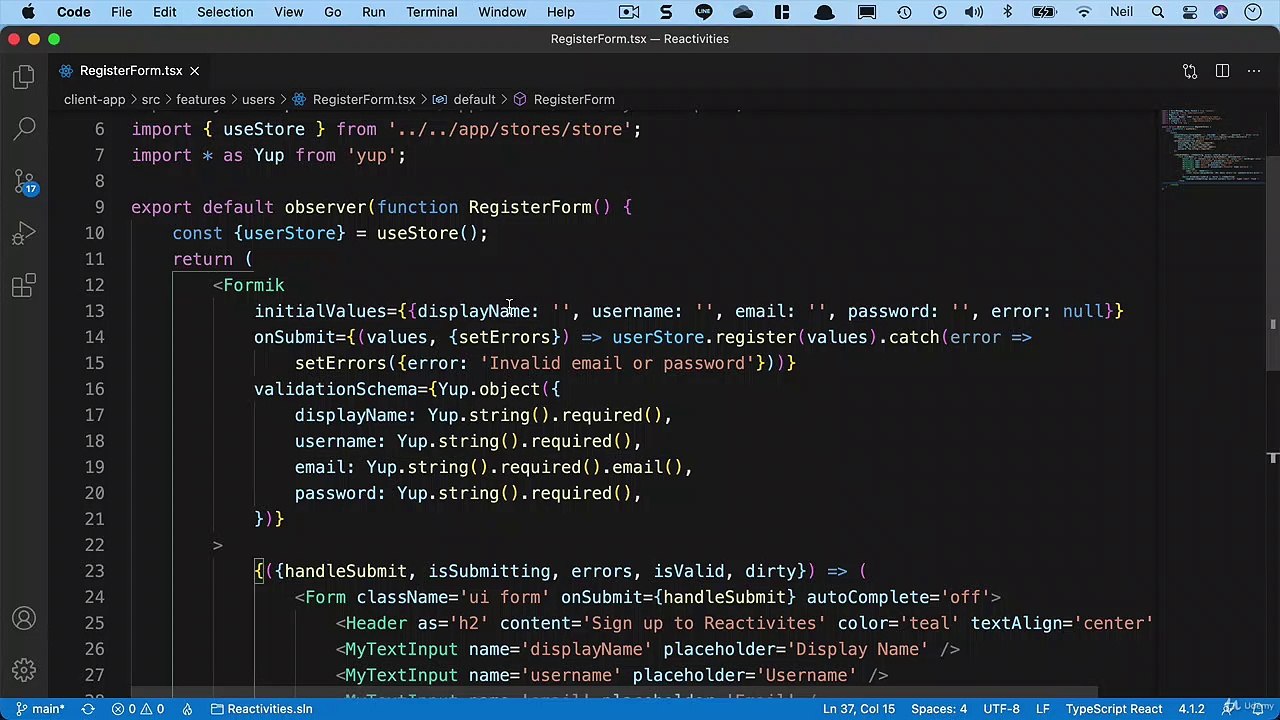Open the users breadcrumb dropdown
Image resolution: width=1280 pixels, height=720 pixels.
(x=258, y=100)
